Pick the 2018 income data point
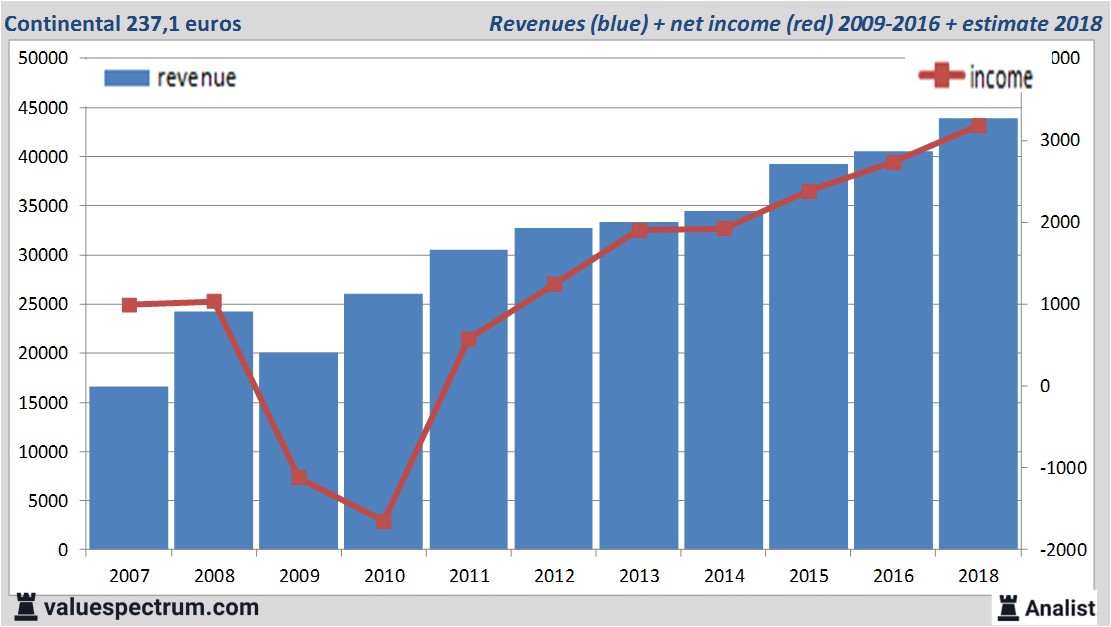The width and height of the screenshot is (1111, 627). pyautogui.click(x=979, y=126)
